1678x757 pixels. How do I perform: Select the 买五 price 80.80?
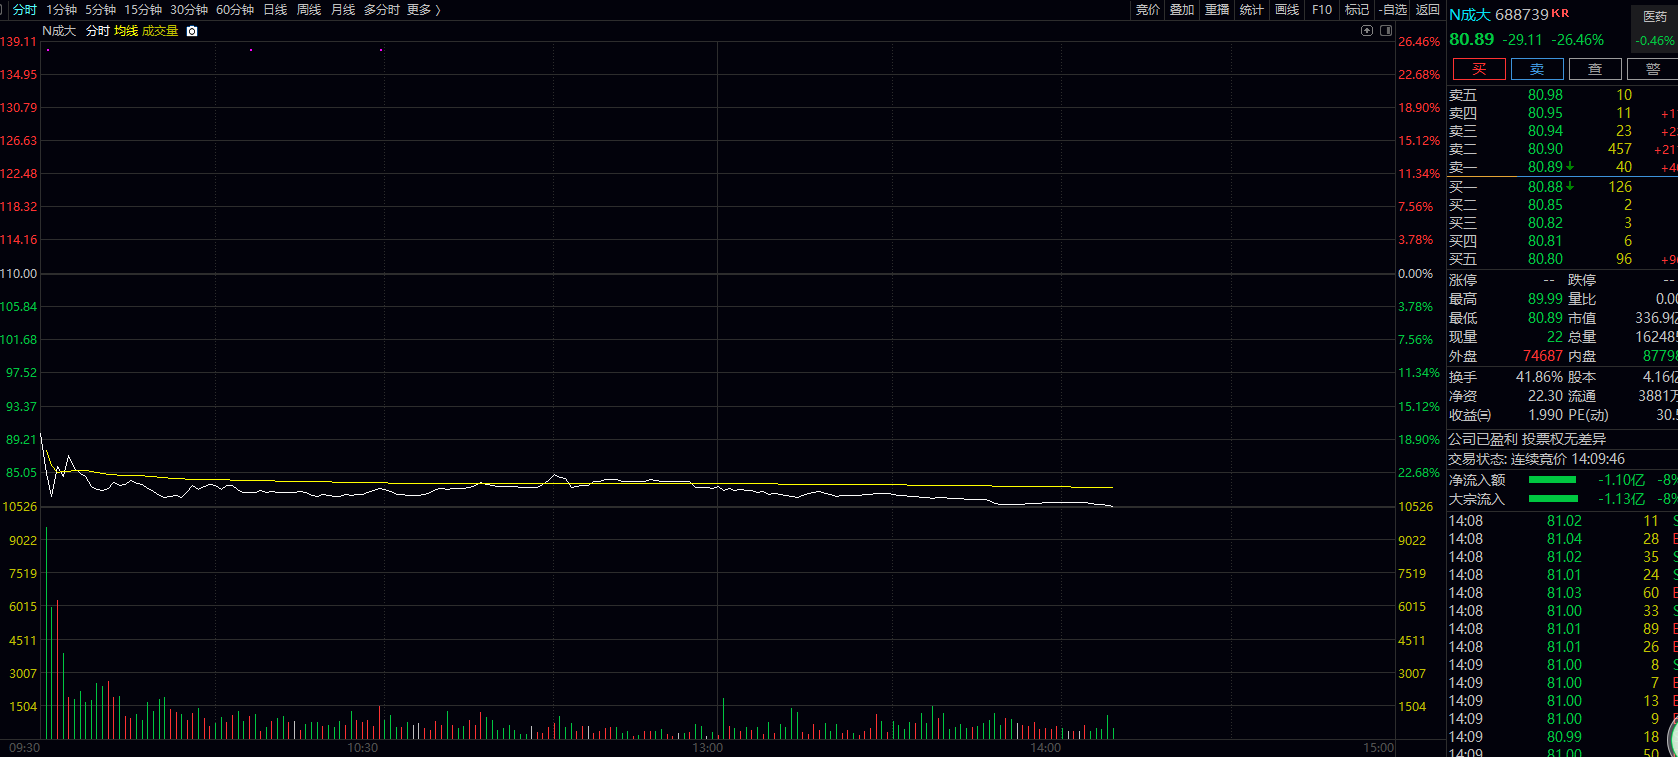point(1545,259)
